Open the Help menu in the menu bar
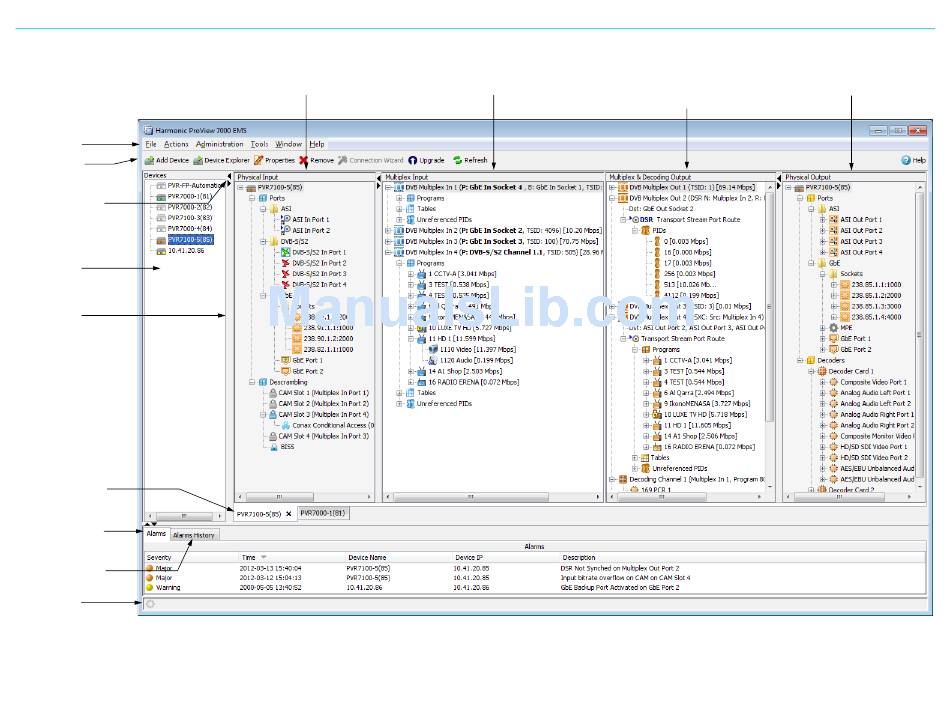The image size is (950, 721). tap(317, 144)
